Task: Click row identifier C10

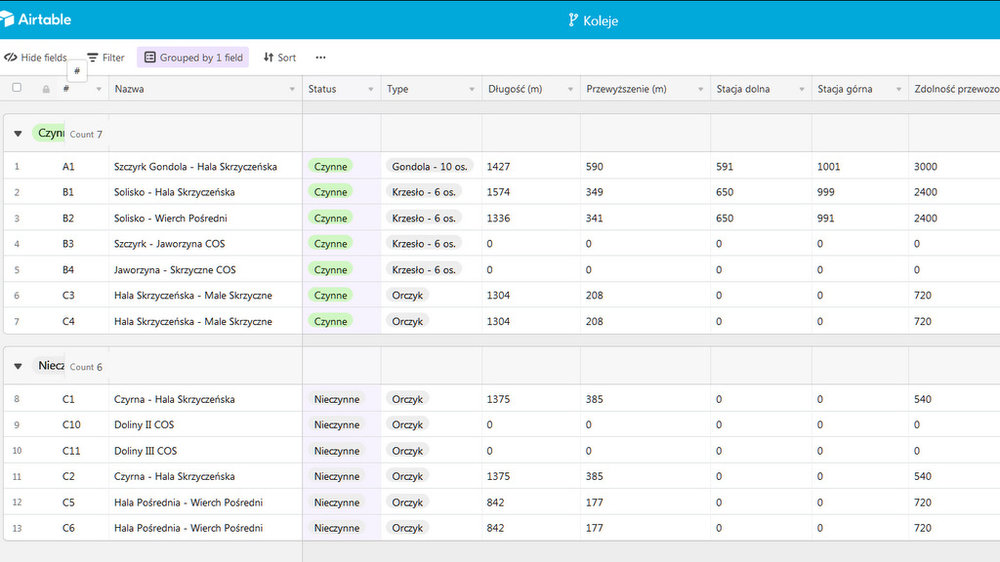Action: (x=71, y=425)
